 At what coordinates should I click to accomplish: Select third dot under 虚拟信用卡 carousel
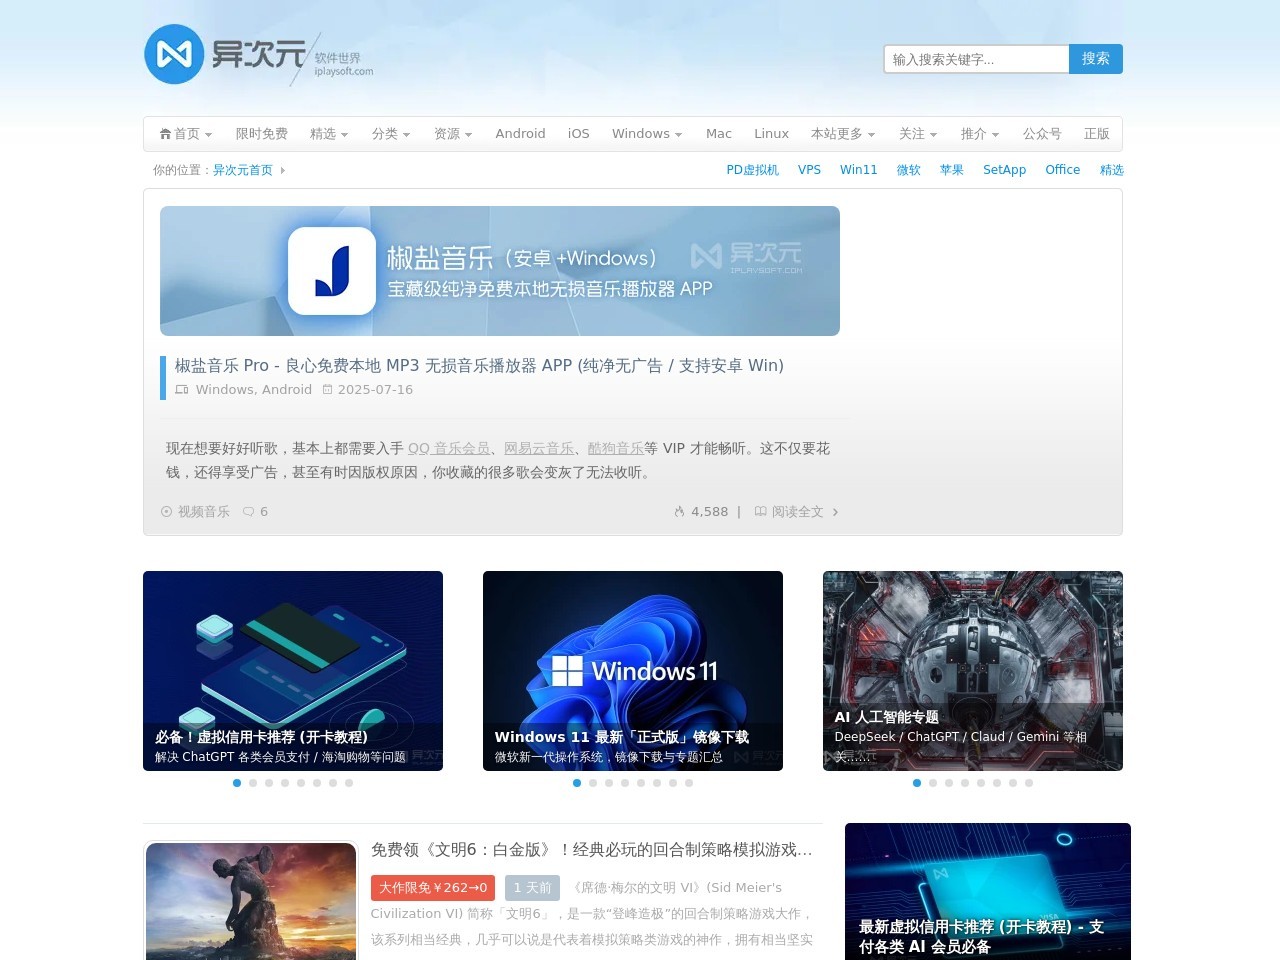coord(269,783)
